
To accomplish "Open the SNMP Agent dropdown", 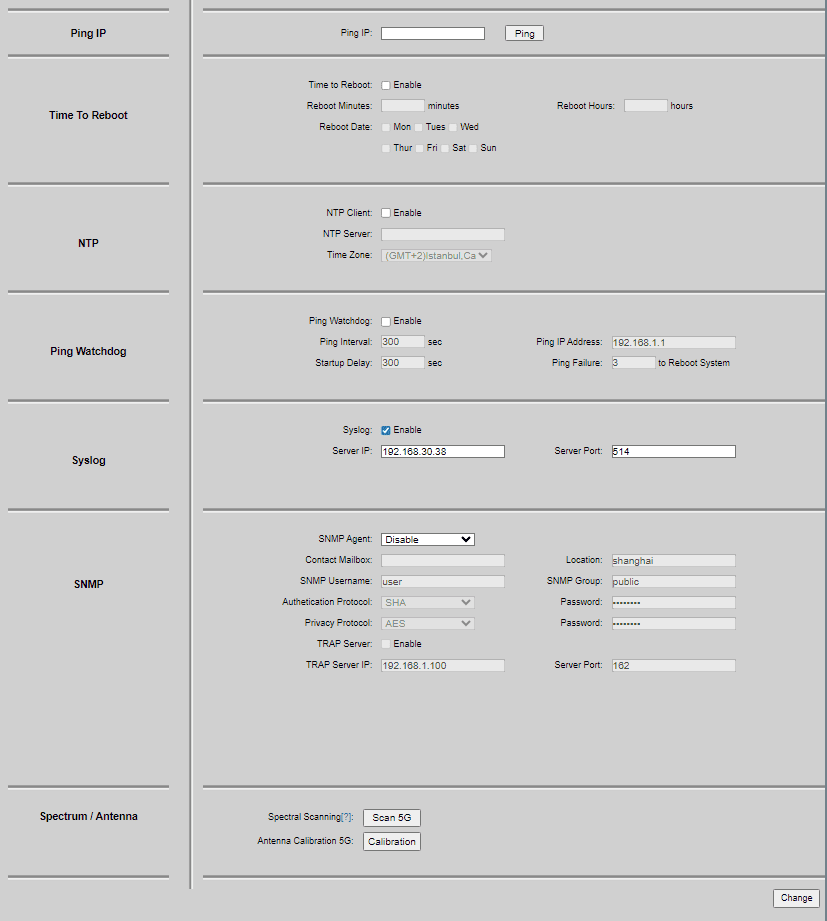I will (x=427, y=539).
